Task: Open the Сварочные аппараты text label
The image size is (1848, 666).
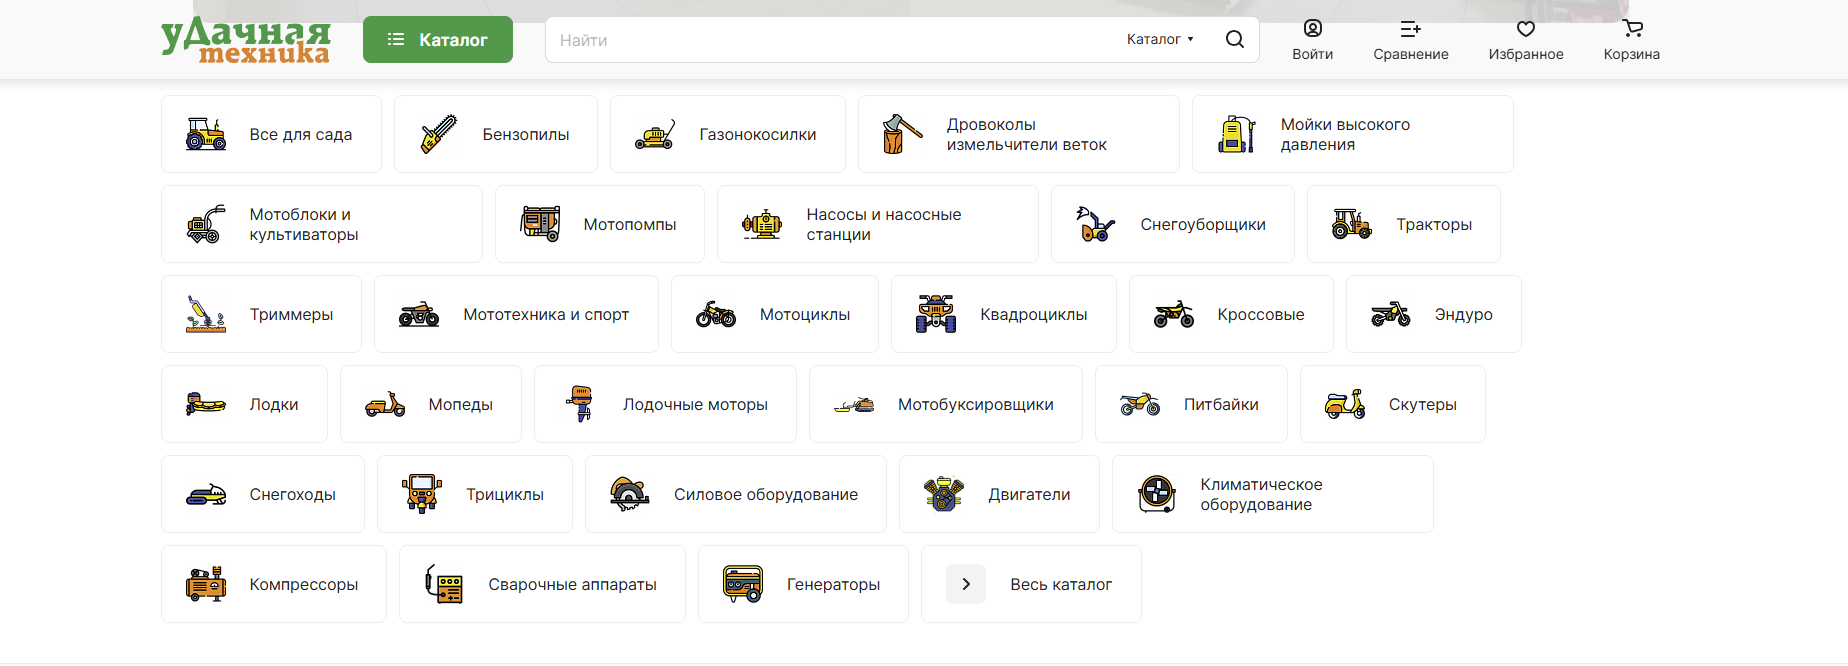Action: [x=572, y=584]
